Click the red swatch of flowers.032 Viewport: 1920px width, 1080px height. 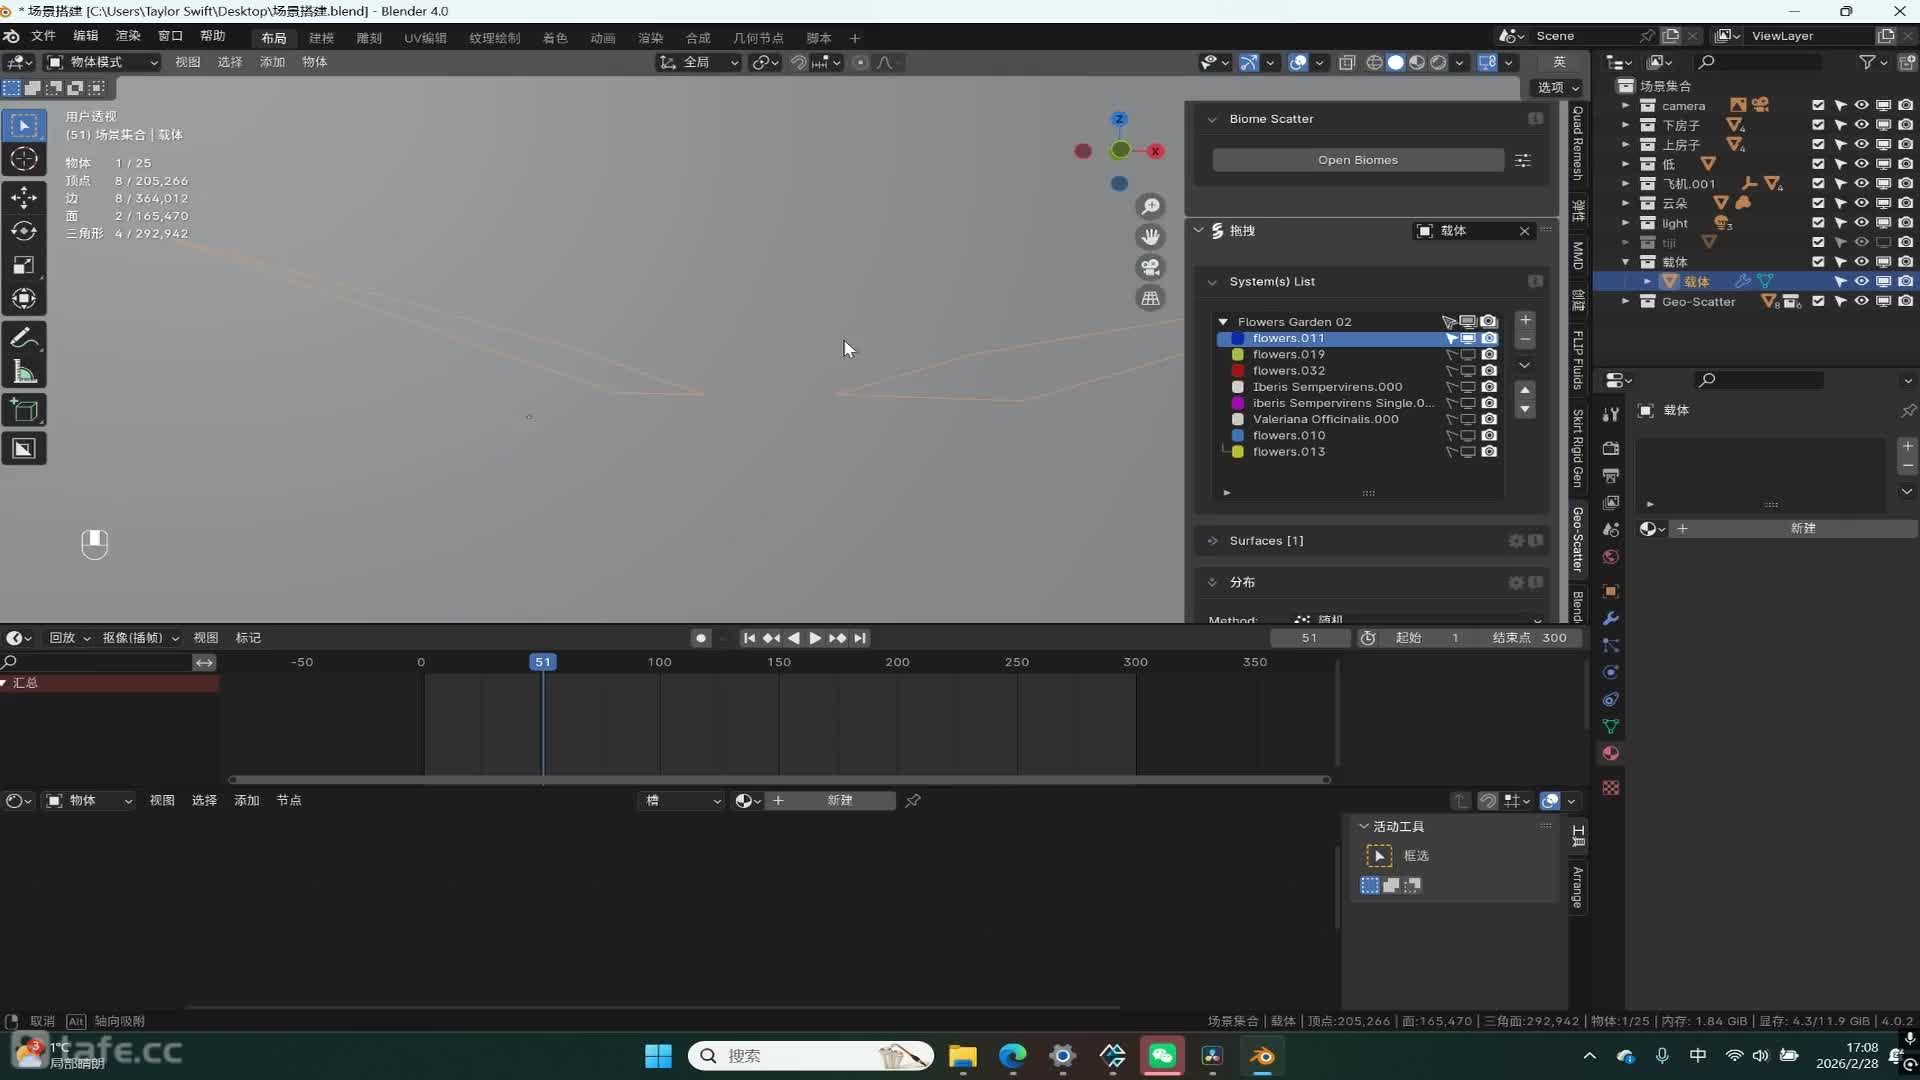click(1237, 371)
